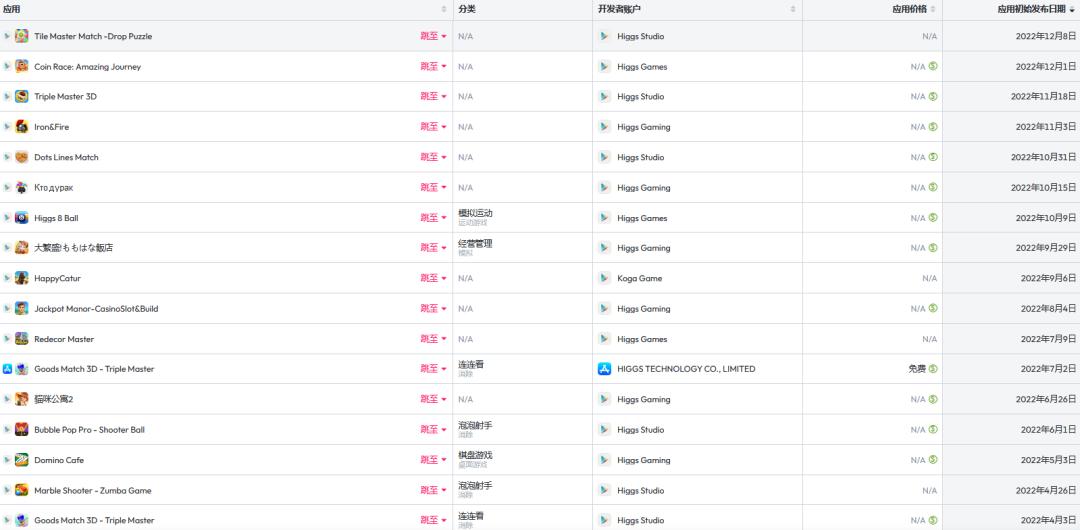The width and height of the screenshot is (1080, 530).
Task: Click the Higgs 8 Ball app icon
Action: click(22, 218)
